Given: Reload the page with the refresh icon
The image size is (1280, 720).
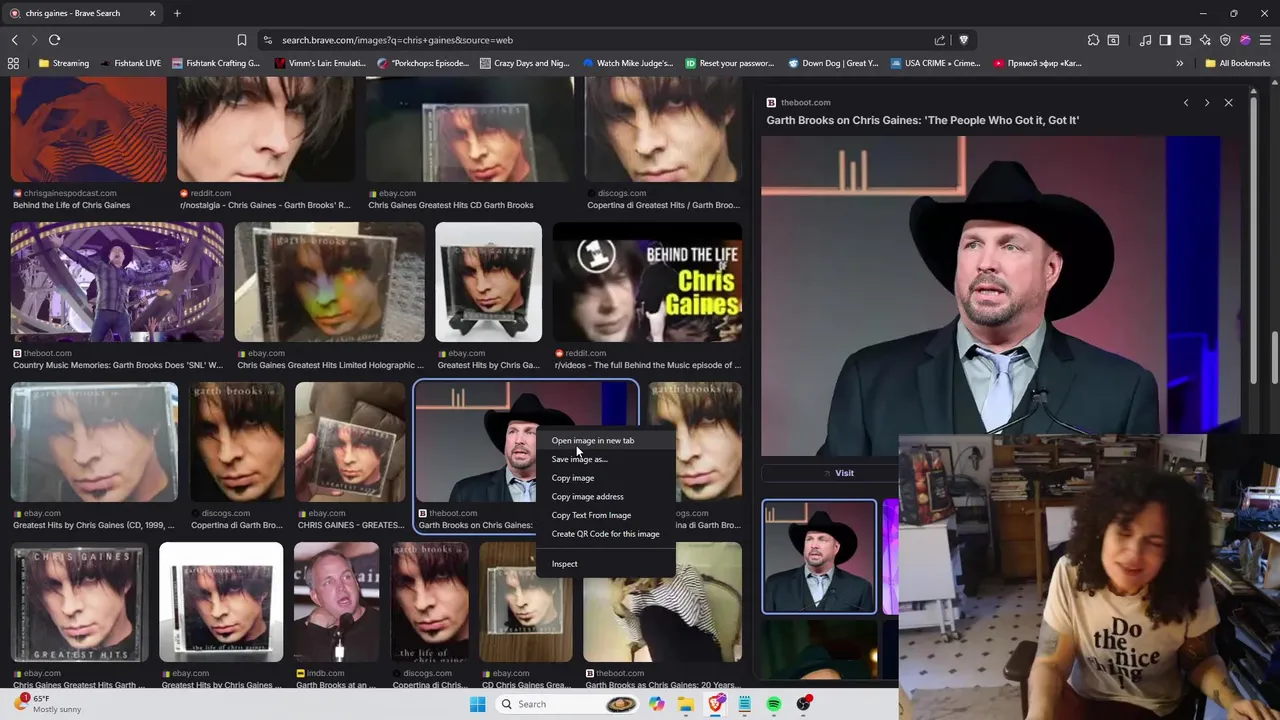Looking at the screenshot, I should 55,40.
